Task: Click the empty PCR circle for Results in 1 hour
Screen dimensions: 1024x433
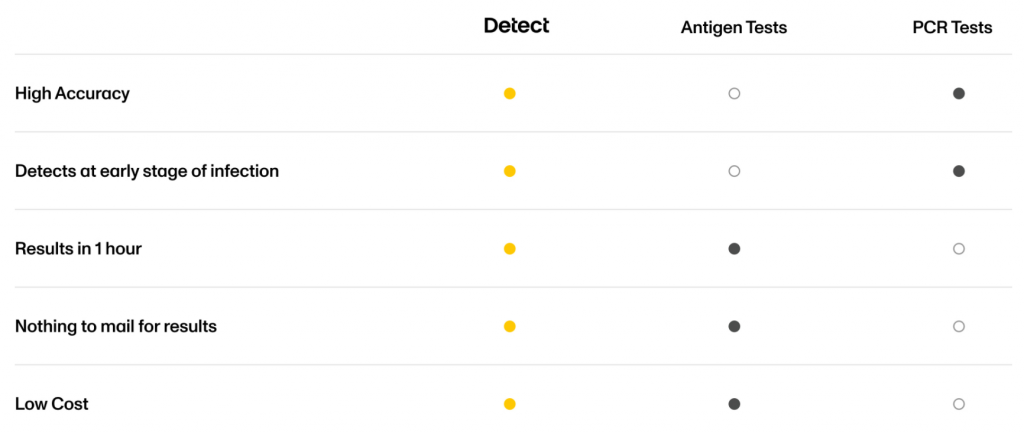Action: (959, 249)
